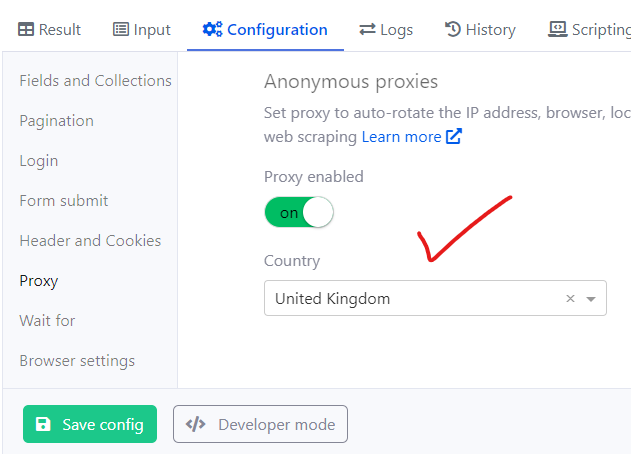Click the Input list icon
This screenshot has height=454, width=631.
(x=121, y=29)
